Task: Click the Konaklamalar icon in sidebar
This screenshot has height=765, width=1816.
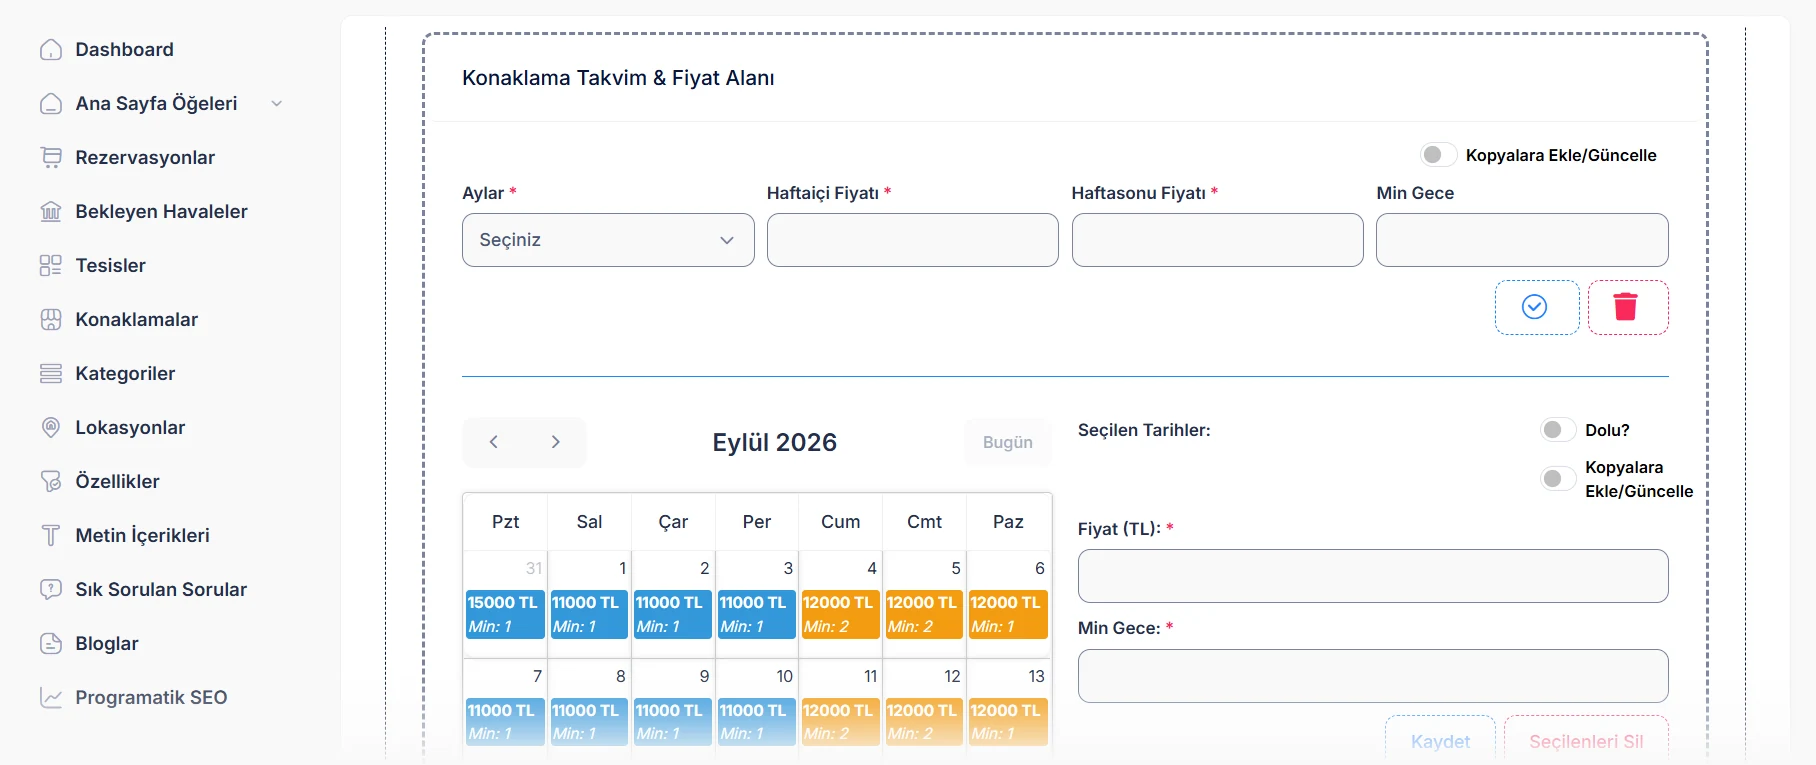Action: [51, 320]
